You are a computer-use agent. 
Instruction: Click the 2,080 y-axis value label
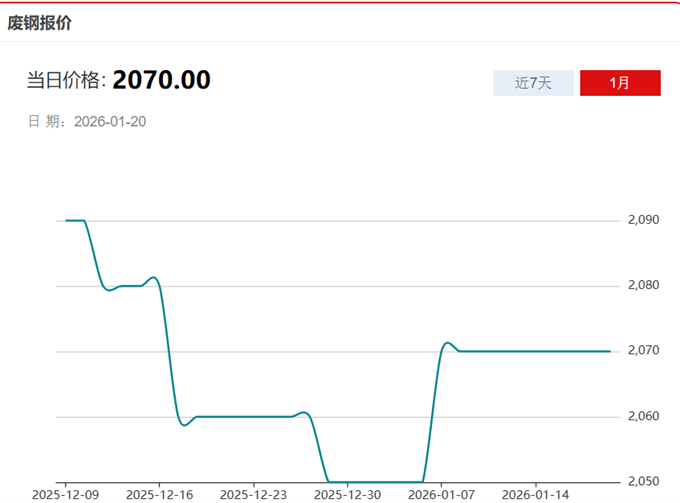(x=641, y=286)
